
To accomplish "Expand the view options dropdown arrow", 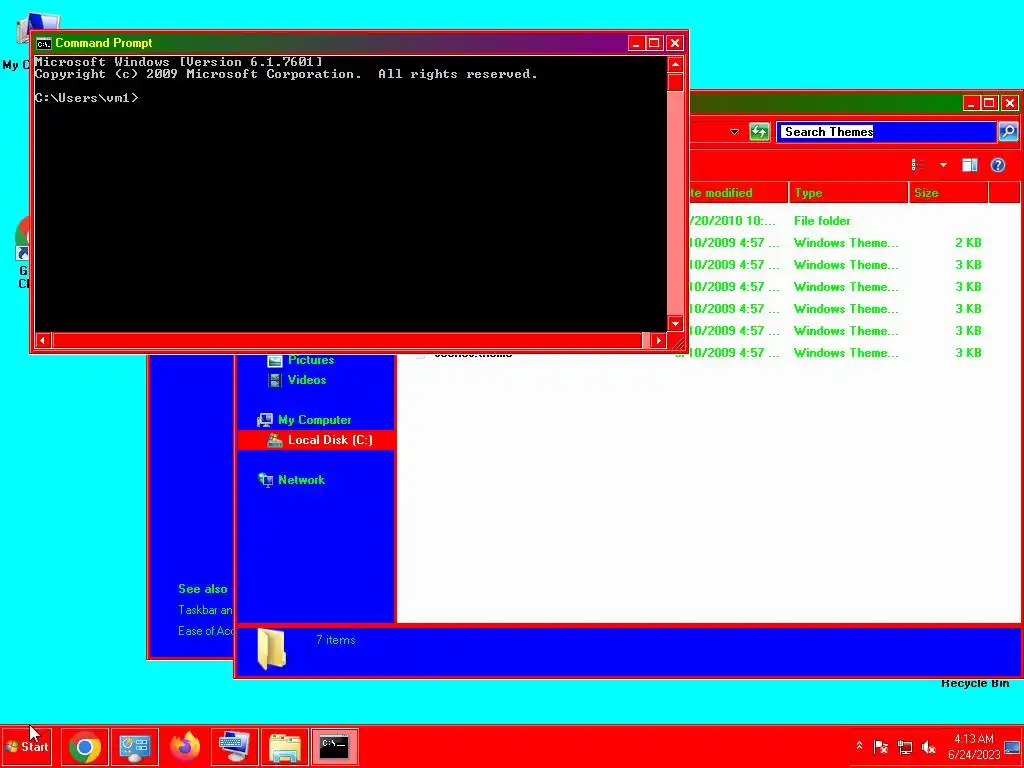I will (x=943, y=165).
